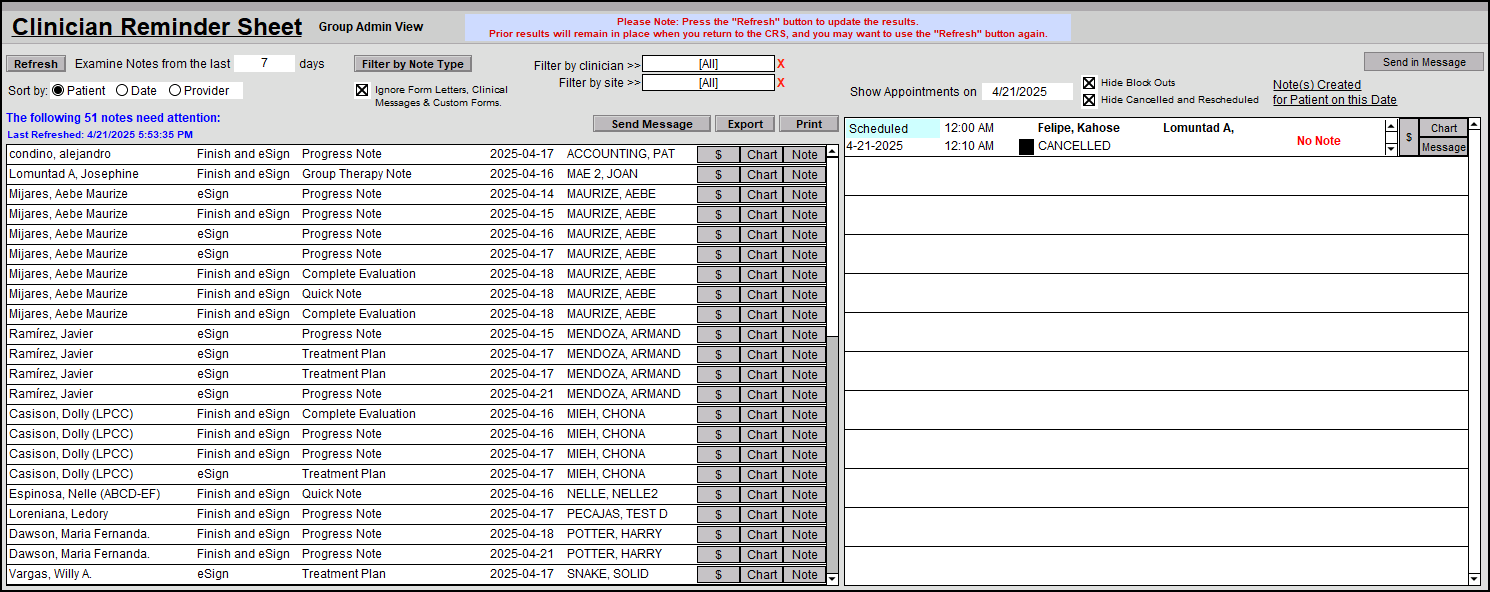This screenshot has width=1490, height=592.
Task: Select the Patient sort radio button
Action: (x=58, y=91)
